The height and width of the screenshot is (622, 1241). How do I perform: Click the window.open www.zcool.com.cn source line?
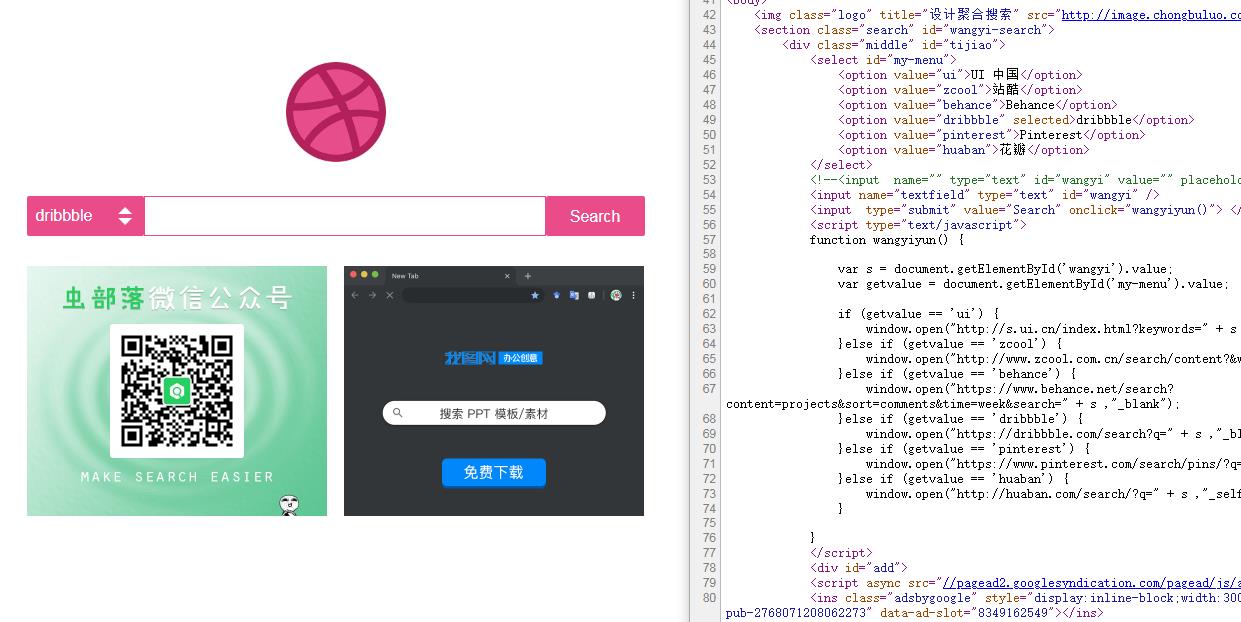click(x=1053, y=359)
